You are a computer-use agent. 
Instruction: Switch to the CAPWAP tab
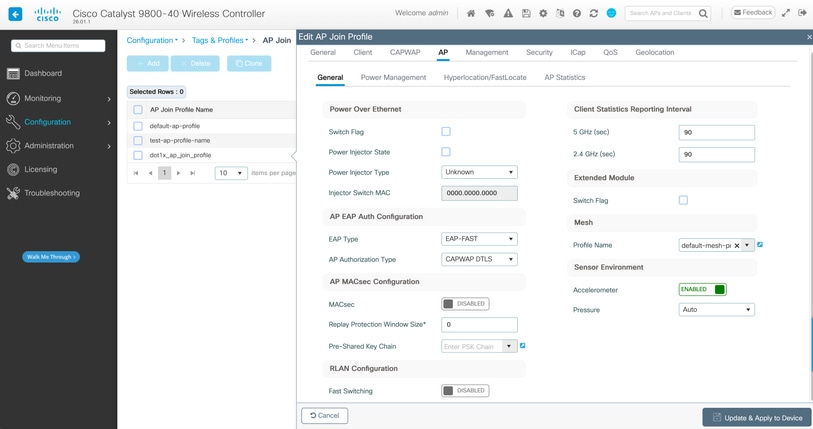click(405, 52)
